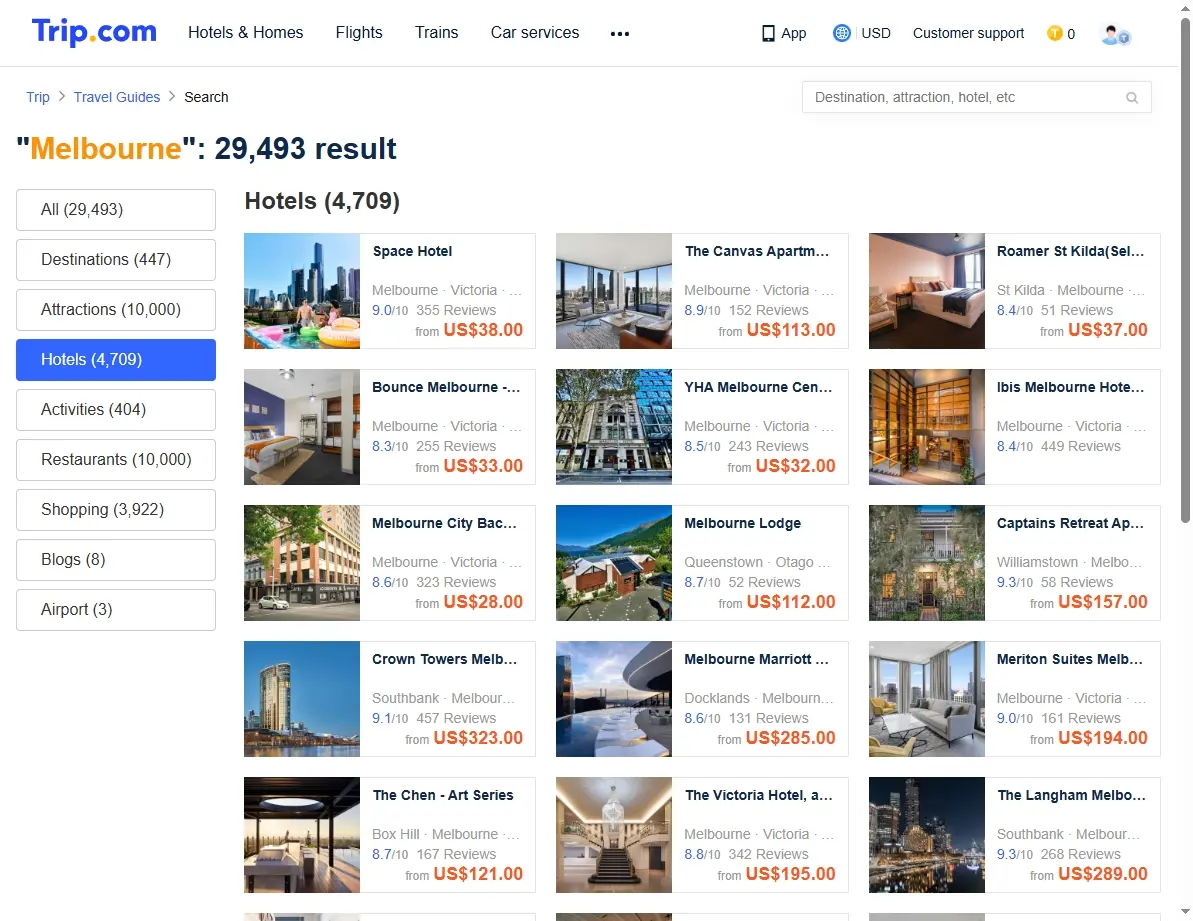The width and height of the screenshot is (1193, 921).
Task: Click the US$38.00 price
Action: click(483, 330)
